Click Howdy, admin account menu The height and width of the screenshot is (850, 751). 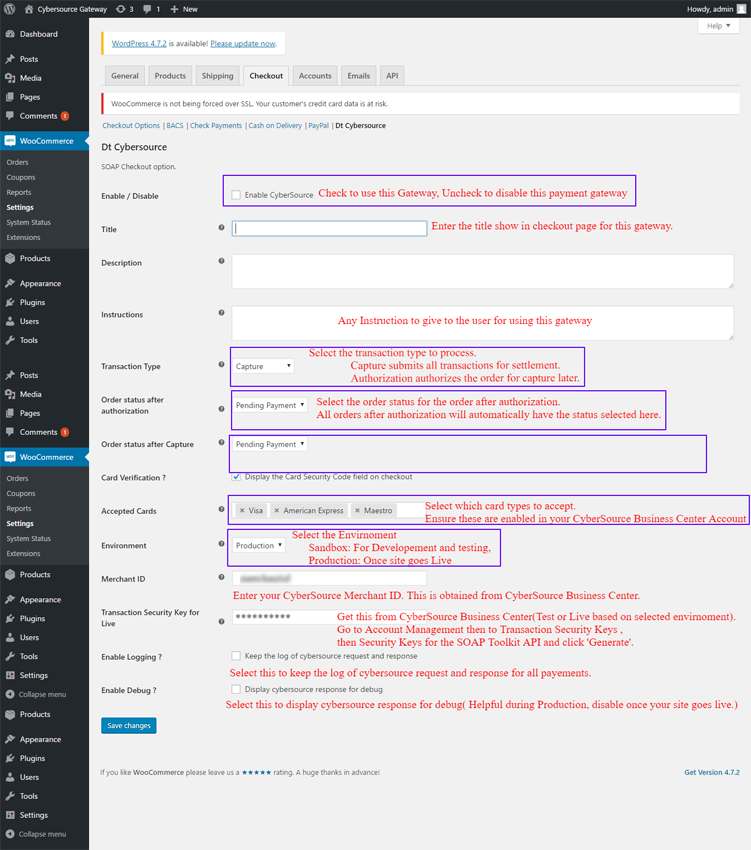(x=716, y=9)
